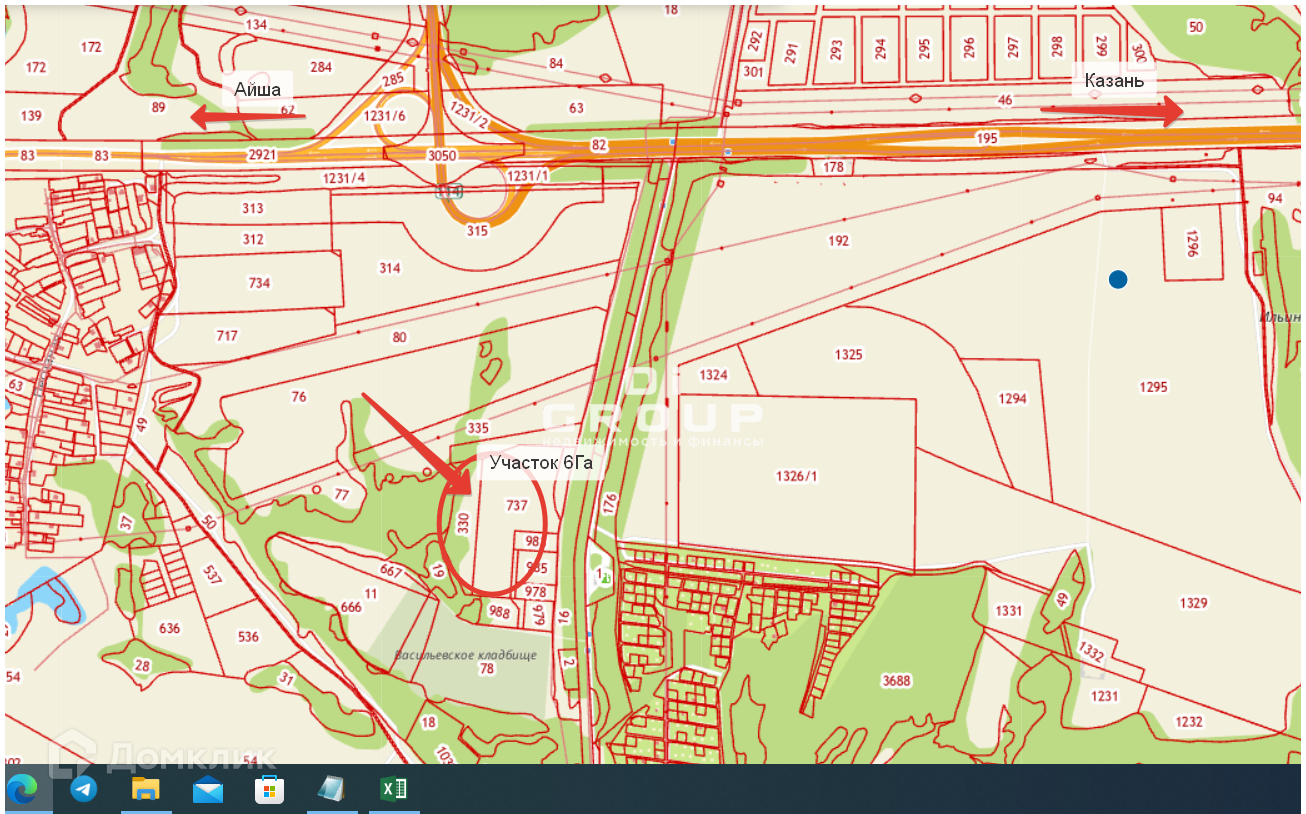The width and height of the screenshot is (1306, 814).
Task: Select parcel number 46
Action: (1005, 100)
